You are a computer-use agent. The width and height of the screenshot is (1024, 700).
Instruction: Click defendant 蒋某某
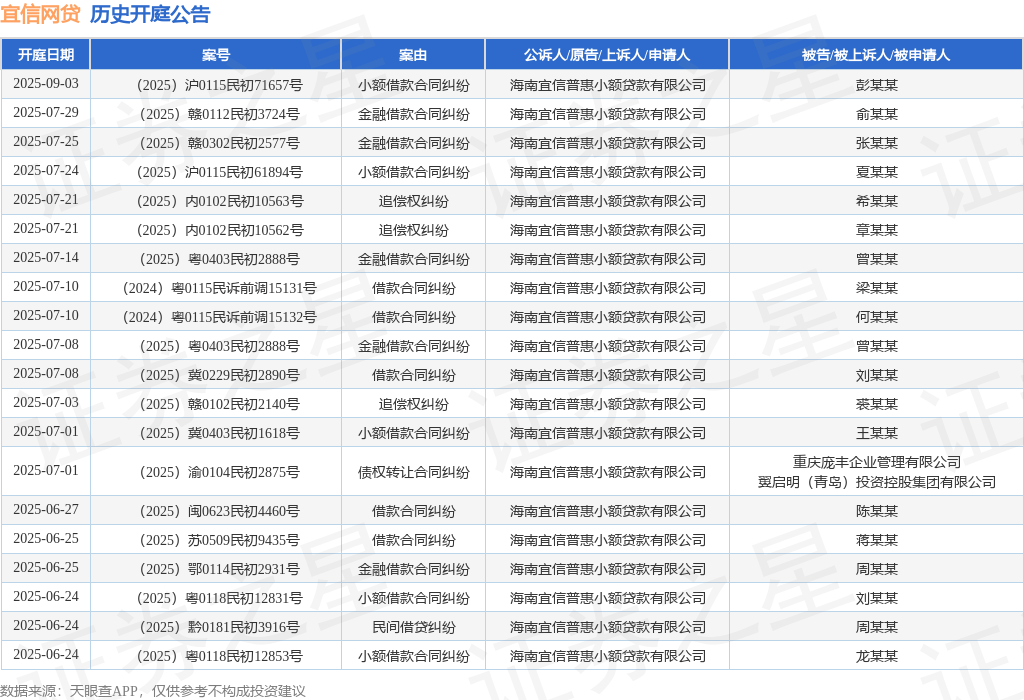point(876,540)
